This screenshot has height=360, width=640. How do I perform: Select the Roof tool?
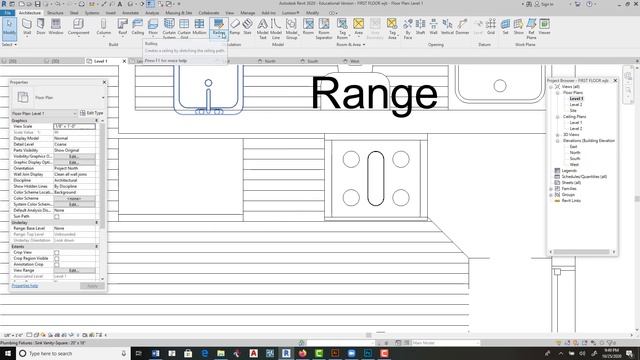coord(122,27)
